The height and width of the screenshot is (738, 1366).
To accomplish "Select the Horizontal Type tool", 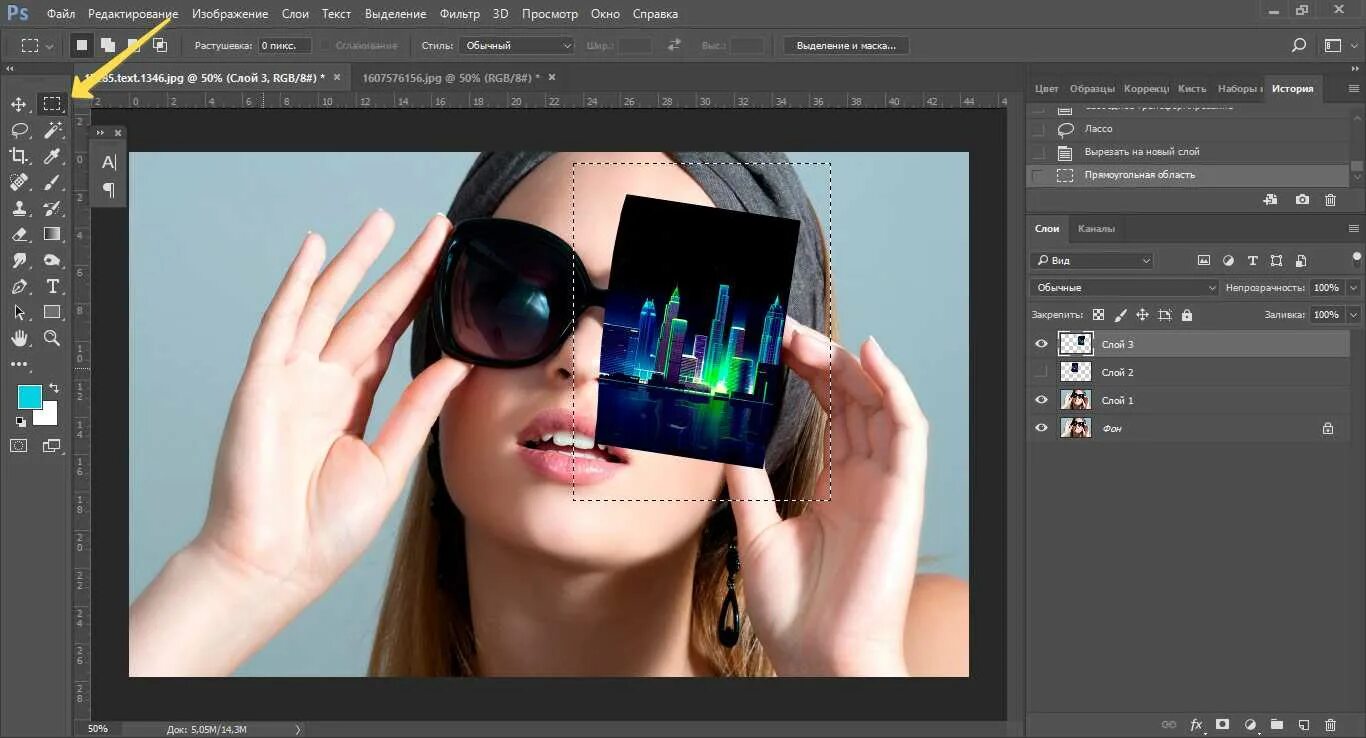I will (x=52, y=286).
